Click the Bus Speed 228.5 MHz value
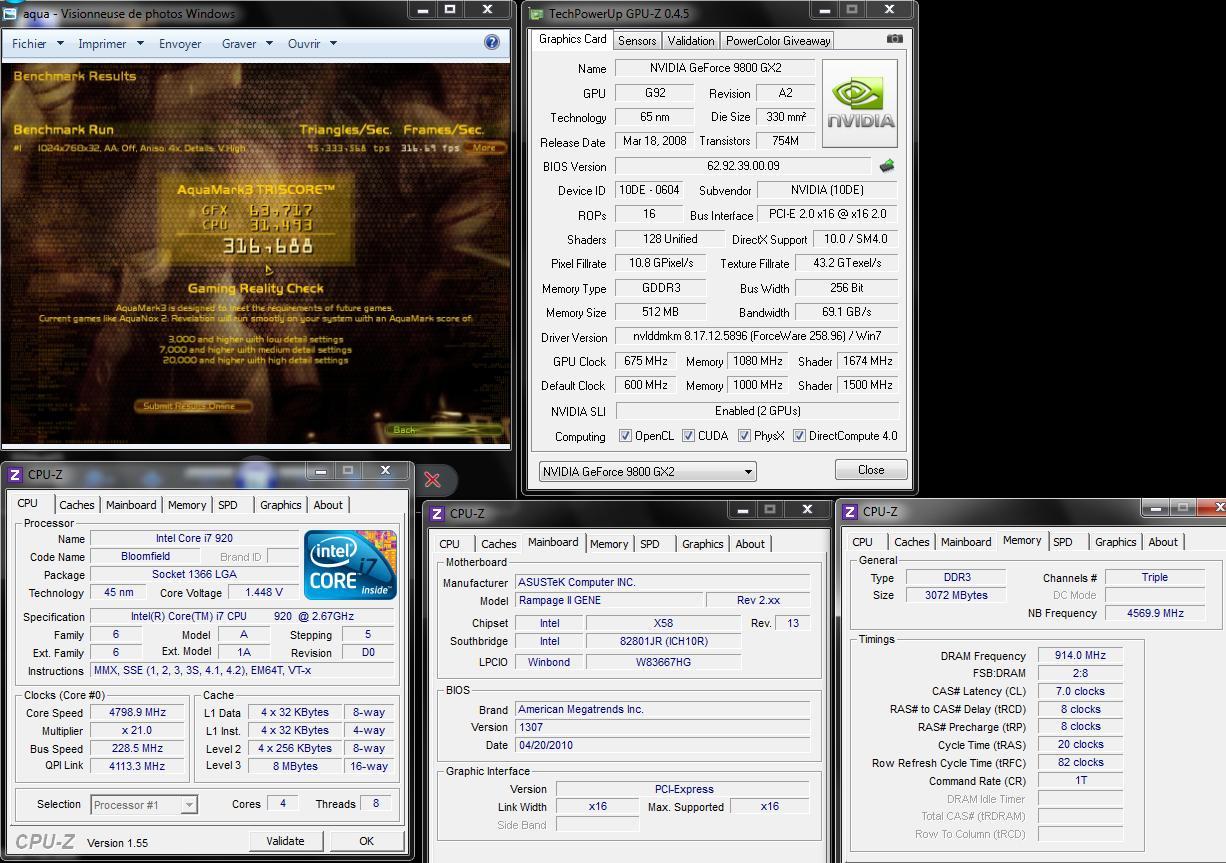The image size is (1226, 863). tap(138, 748)
